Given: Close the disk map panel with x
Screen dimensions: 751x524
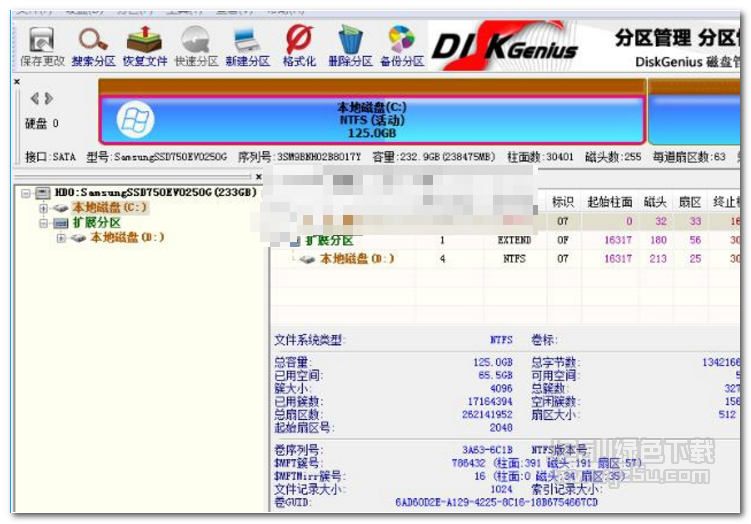Looking at the screenshot, I should point(17,82).
